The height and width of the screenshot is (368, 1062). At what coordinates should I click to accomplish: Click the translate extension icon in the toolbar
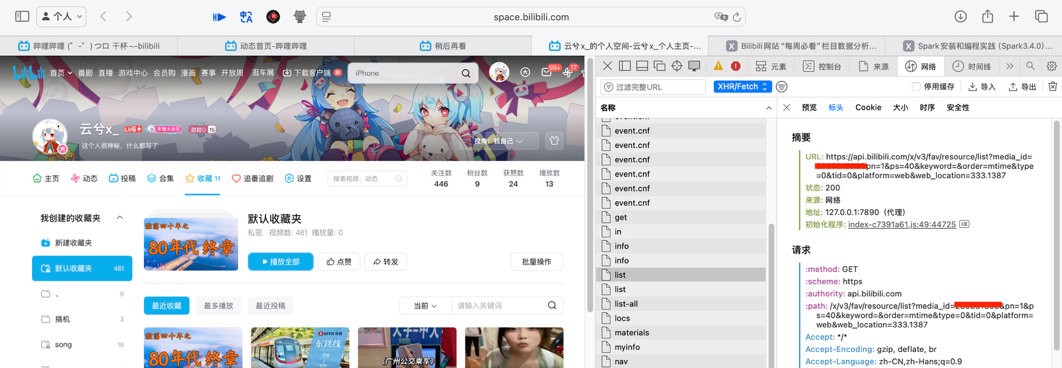[247, 17]
